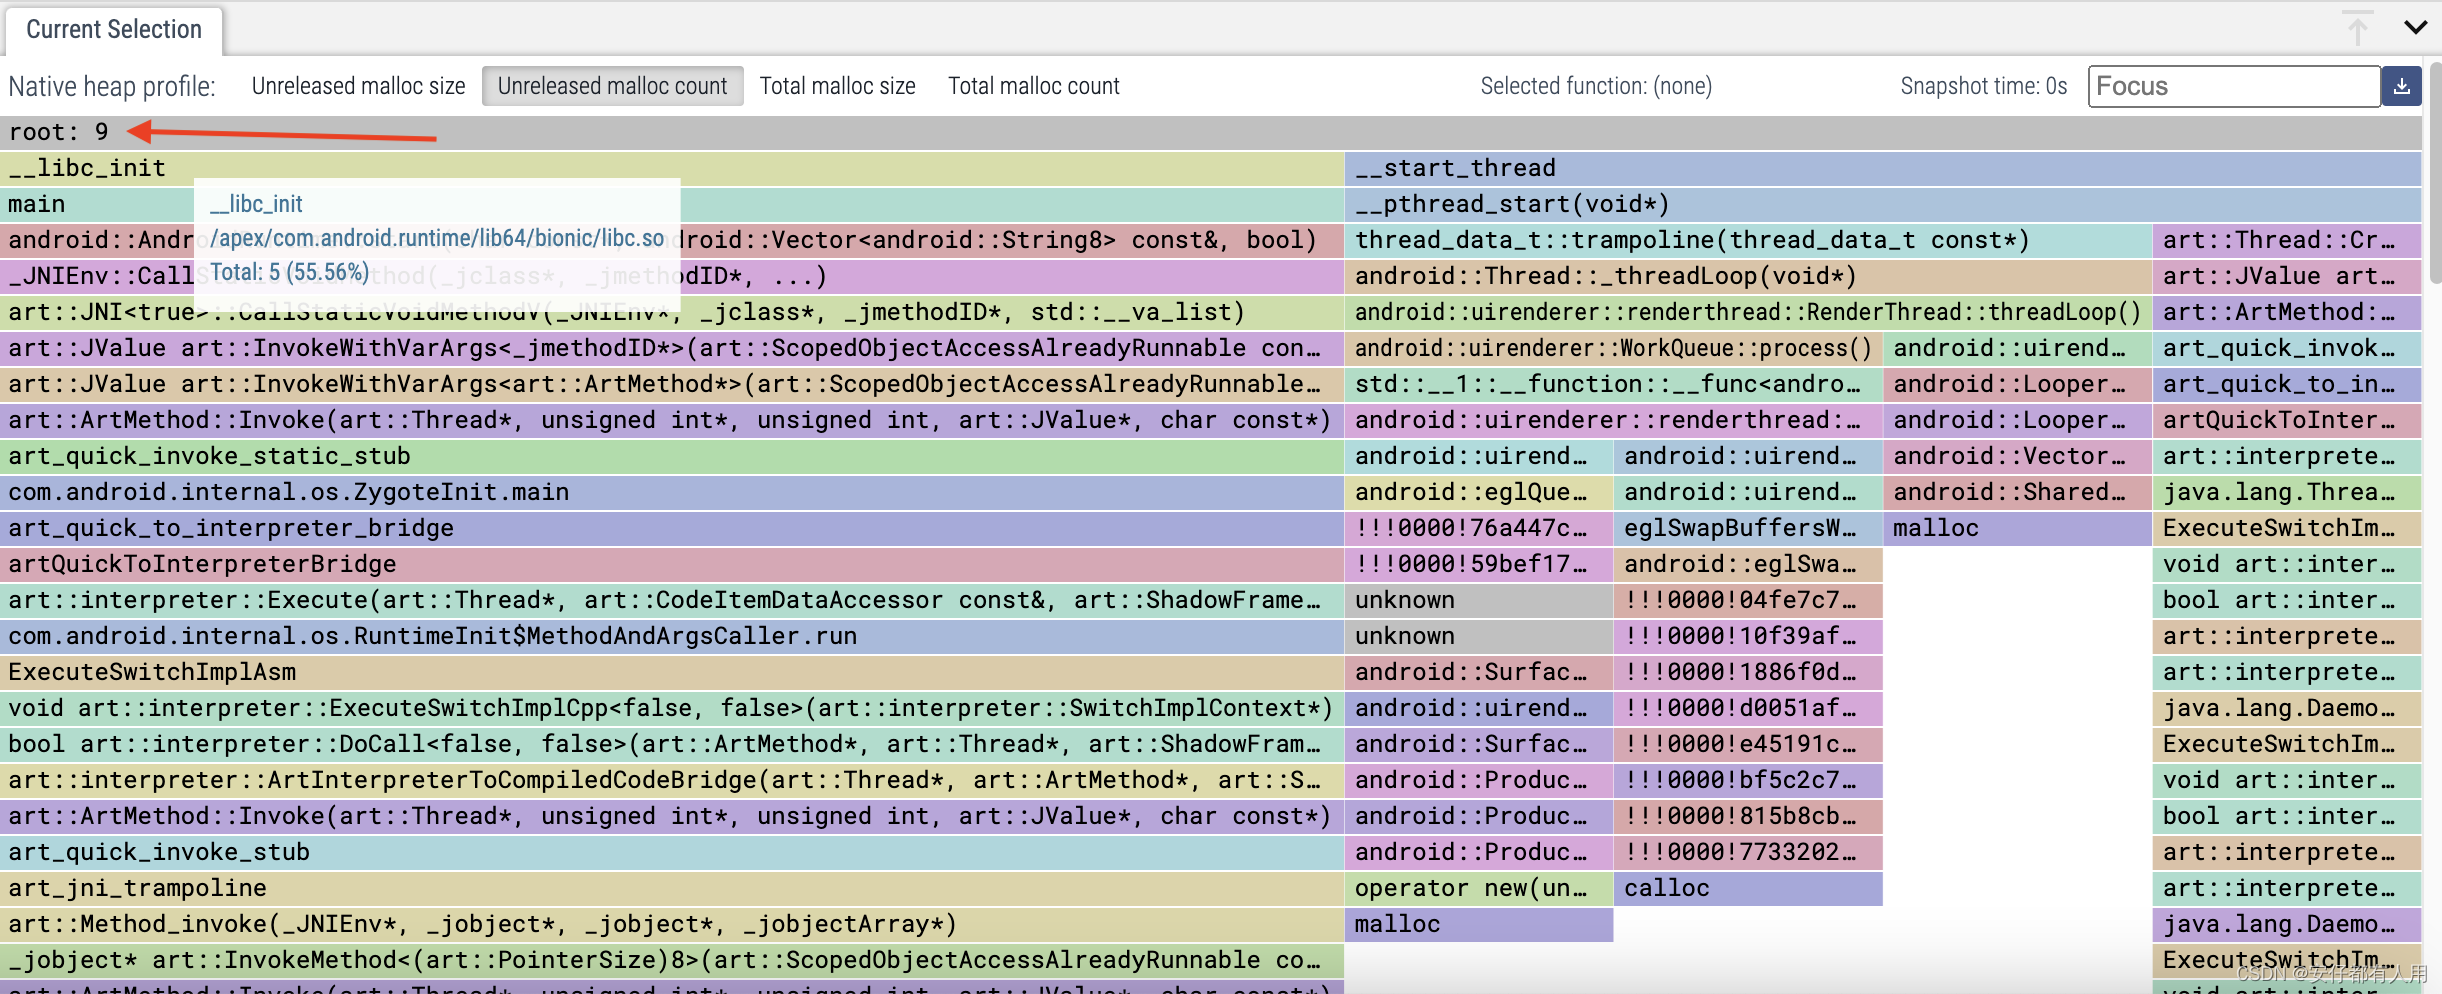This screenshot has width=2442, height=994.
Task: Select Unreleased malloc count view
Action: coord(612,86)
